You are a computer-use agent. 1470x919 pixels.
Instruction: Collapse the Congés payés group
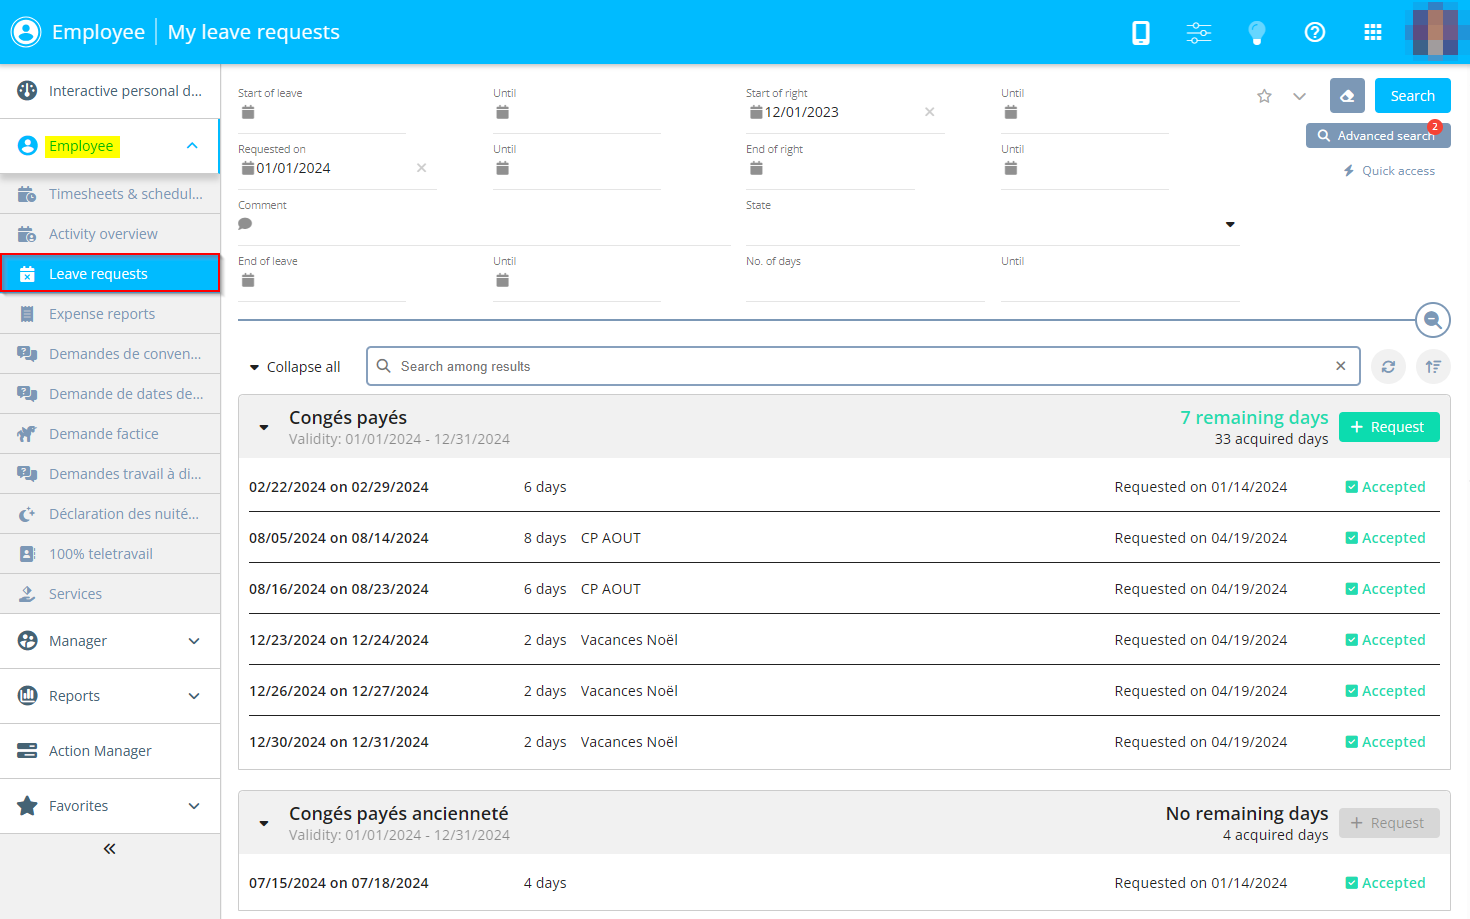(x=264, y=427)
